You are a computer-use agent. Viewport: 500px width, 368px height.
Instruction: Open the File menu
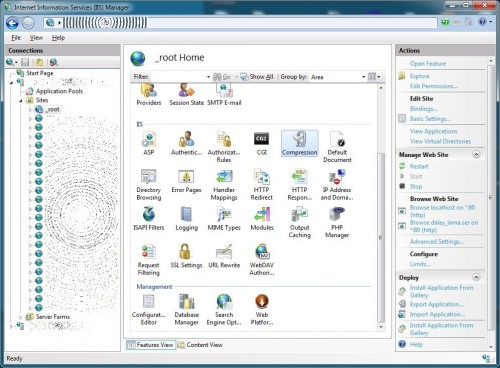tap(16, 38)
